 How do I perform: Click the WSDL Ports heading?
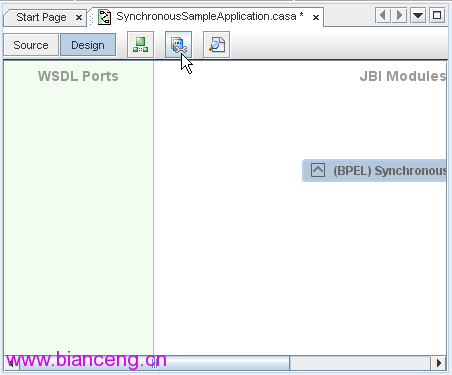pos(78,76)
